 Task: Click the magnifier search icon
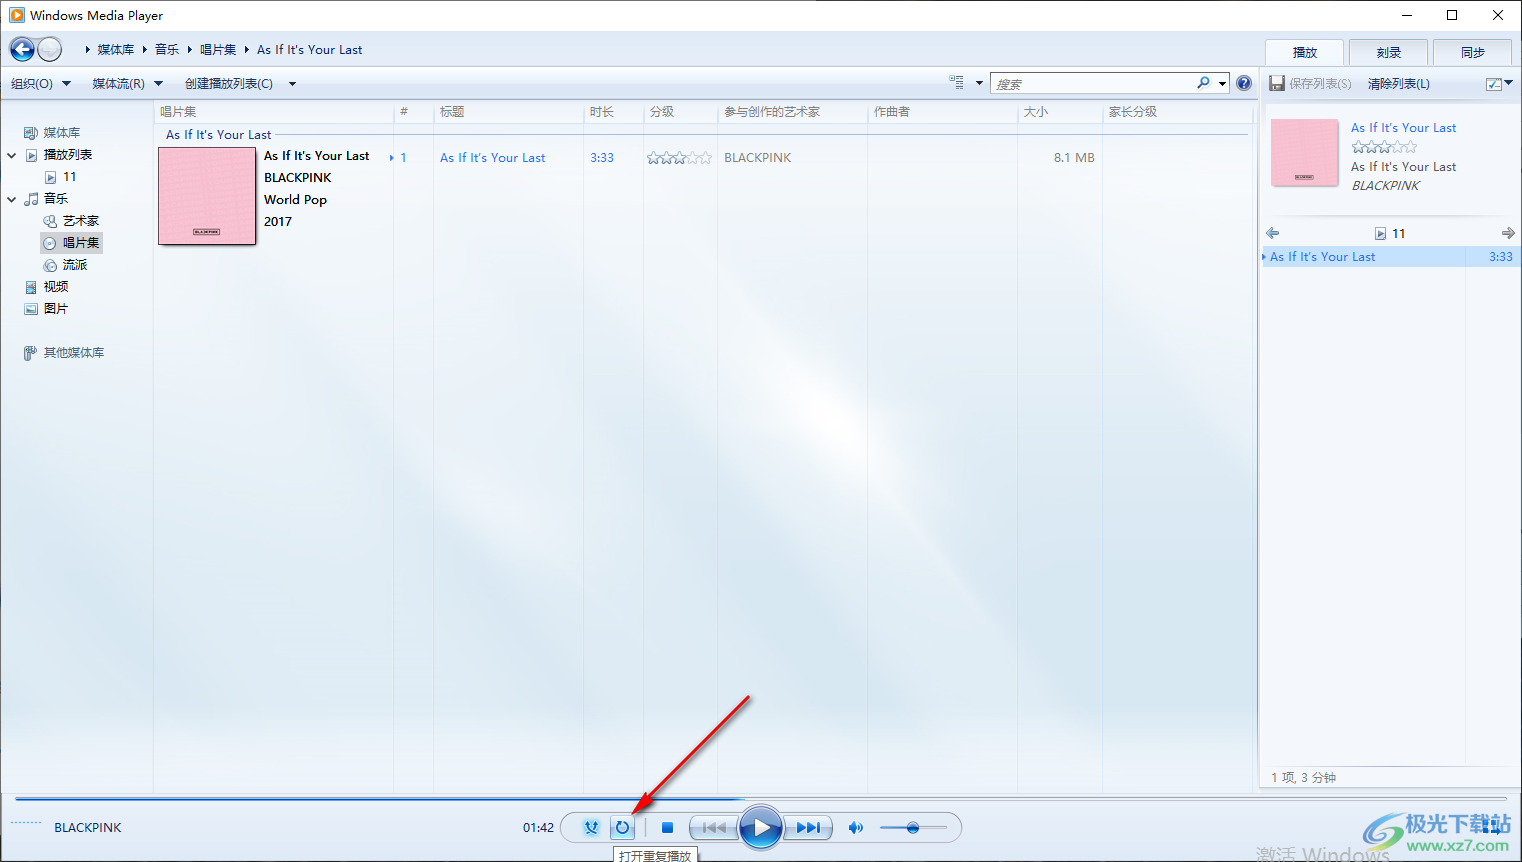[x=1204, y=83]
